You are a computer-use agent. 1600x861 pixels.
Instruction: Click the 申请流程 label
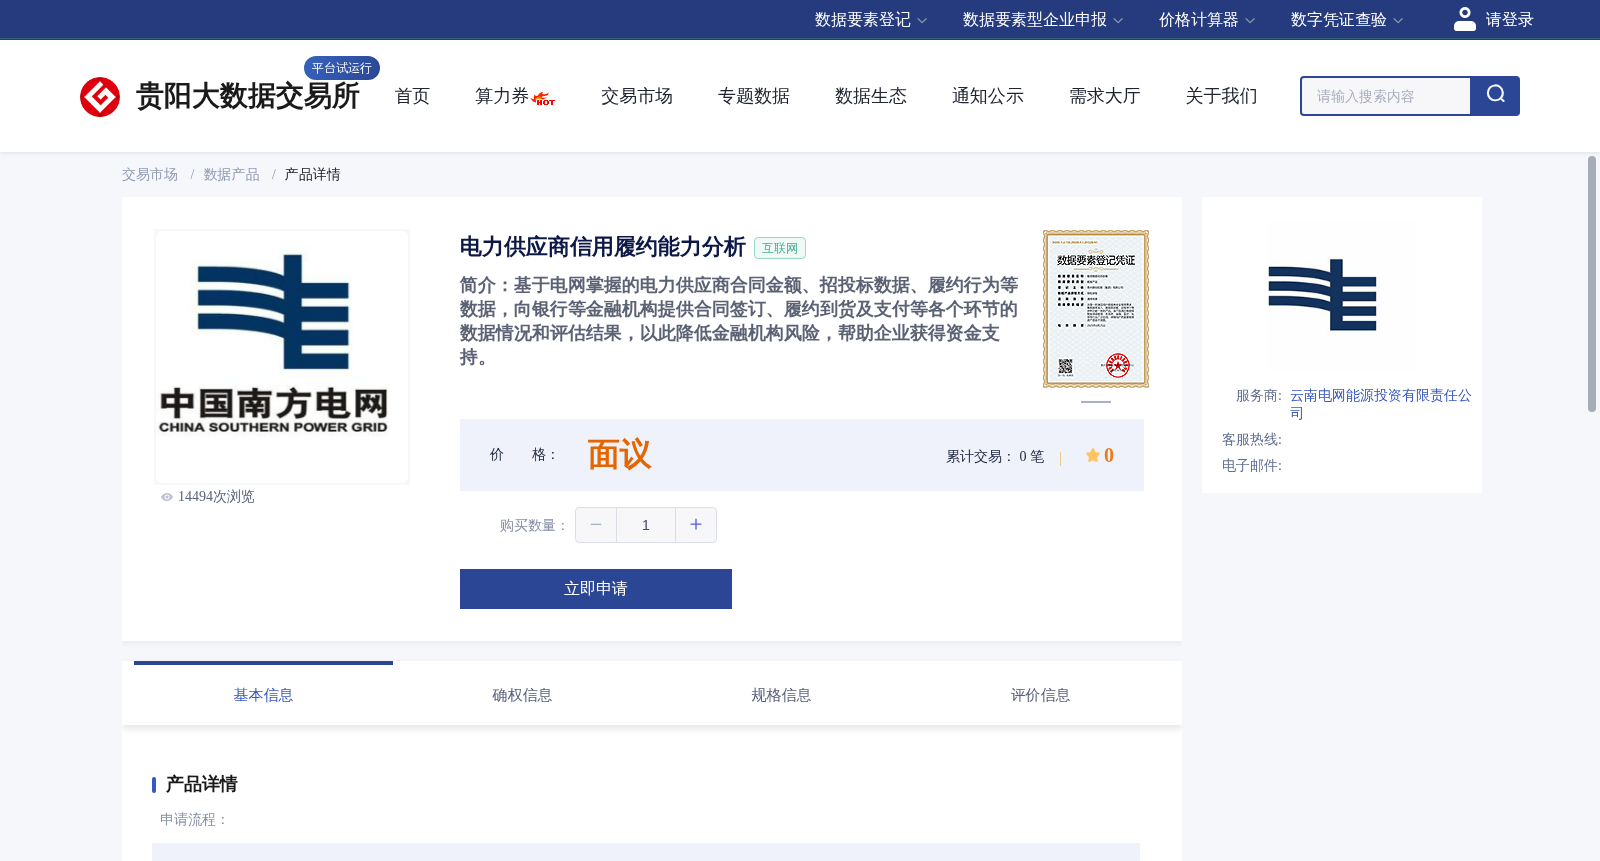click(x=194, y=820)
